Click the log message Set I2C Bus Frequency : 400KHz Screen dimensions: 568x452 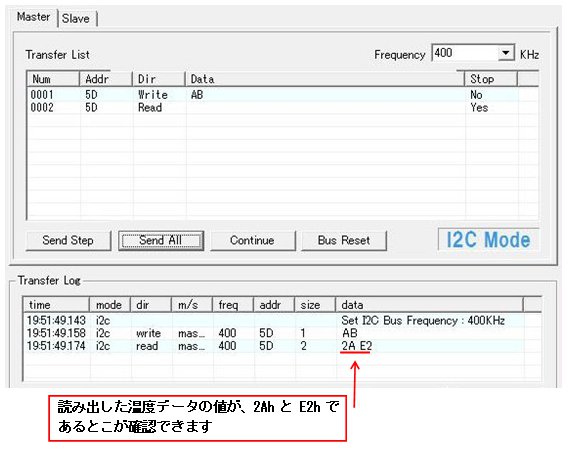(423, 321)
